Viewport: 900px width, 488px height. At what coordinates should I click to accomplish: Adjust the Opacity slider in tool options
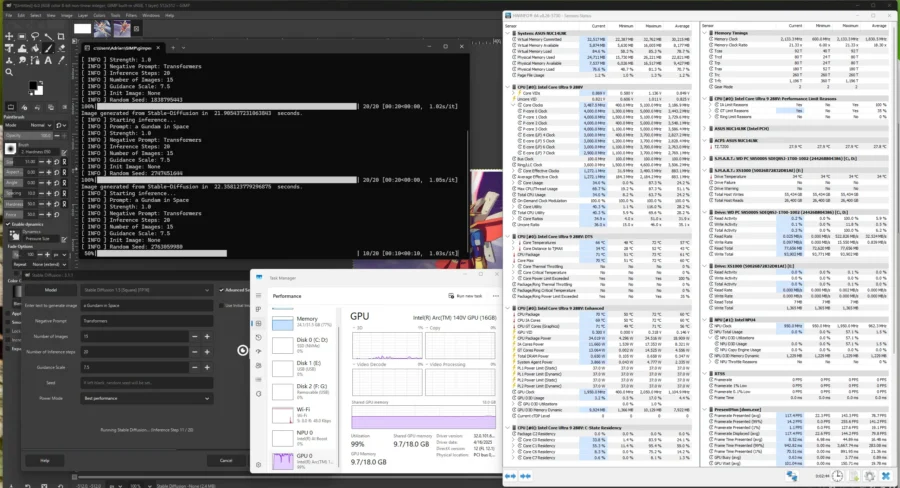[x=29, y=135]
